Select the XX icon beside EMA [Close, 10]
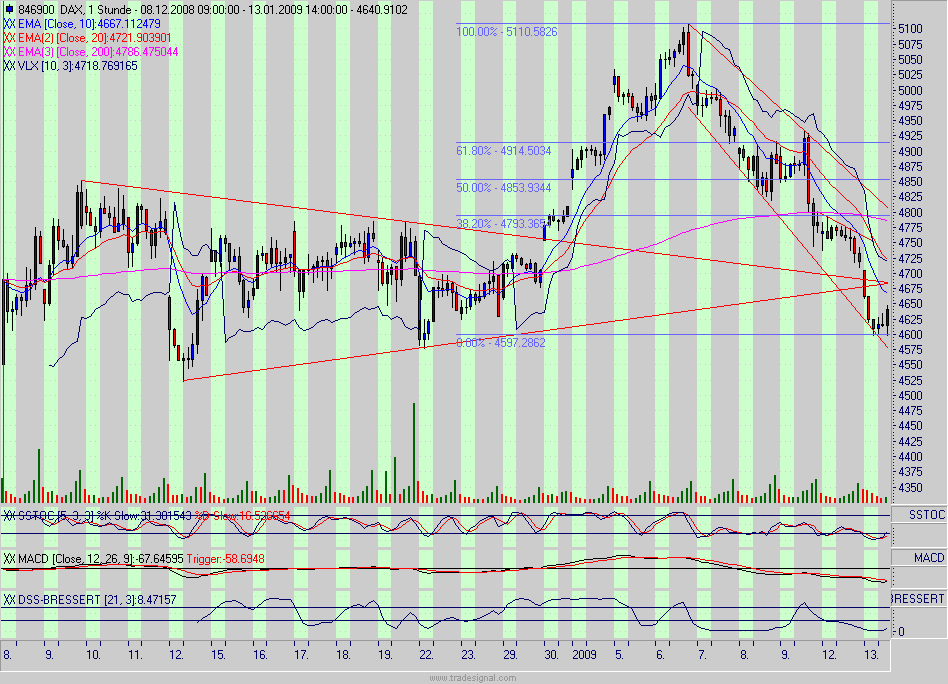 click(8, 23)
